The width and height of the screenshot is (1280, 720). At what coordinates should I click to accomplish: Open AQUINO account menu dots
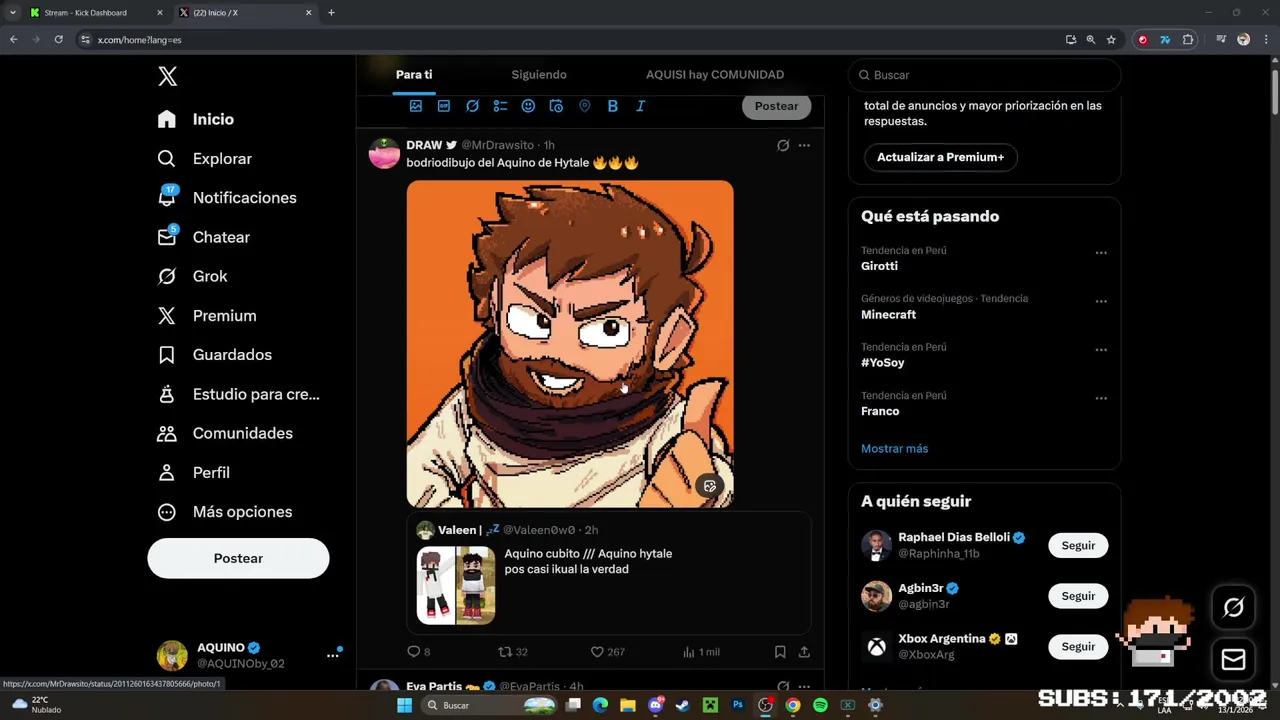tap(332, 656)
